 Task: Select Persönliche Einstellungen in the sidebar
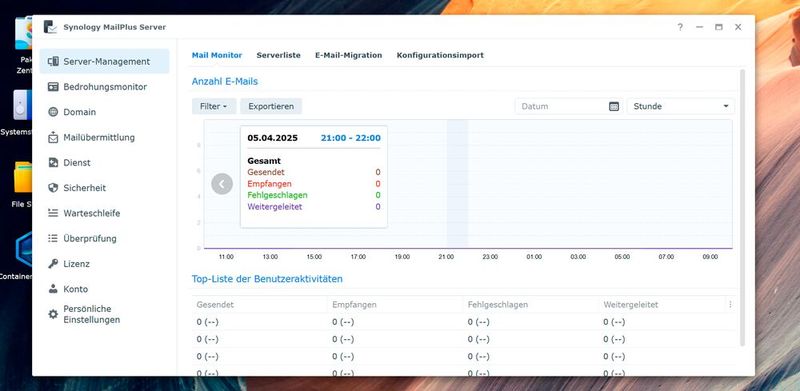(x=104, y=314)
